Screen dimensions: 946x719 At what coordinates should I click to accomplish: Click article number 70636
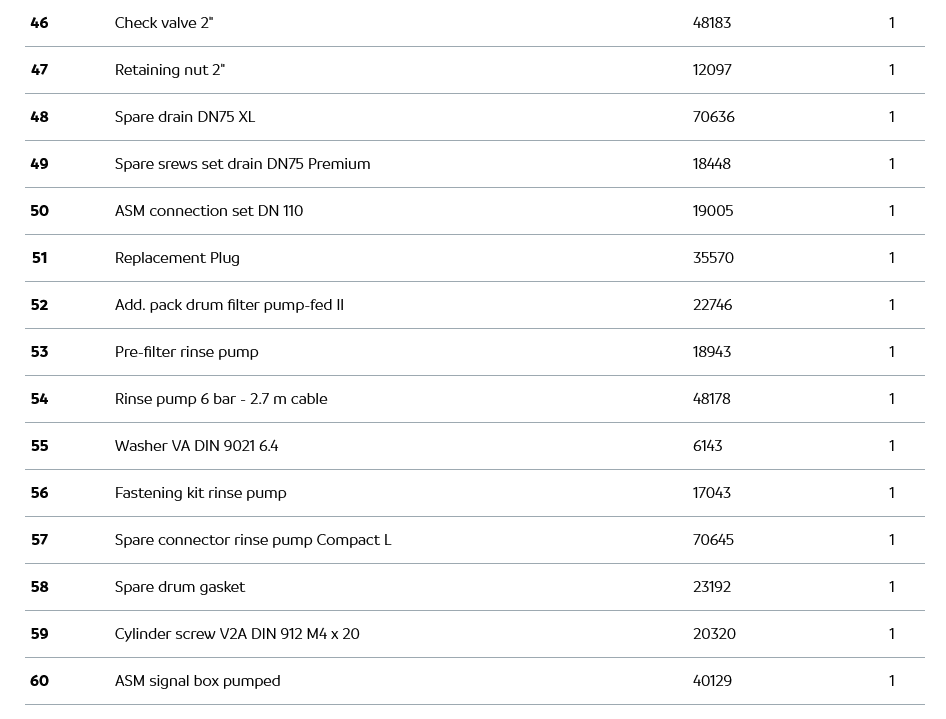pyautogui.click(x=714, y=117)
